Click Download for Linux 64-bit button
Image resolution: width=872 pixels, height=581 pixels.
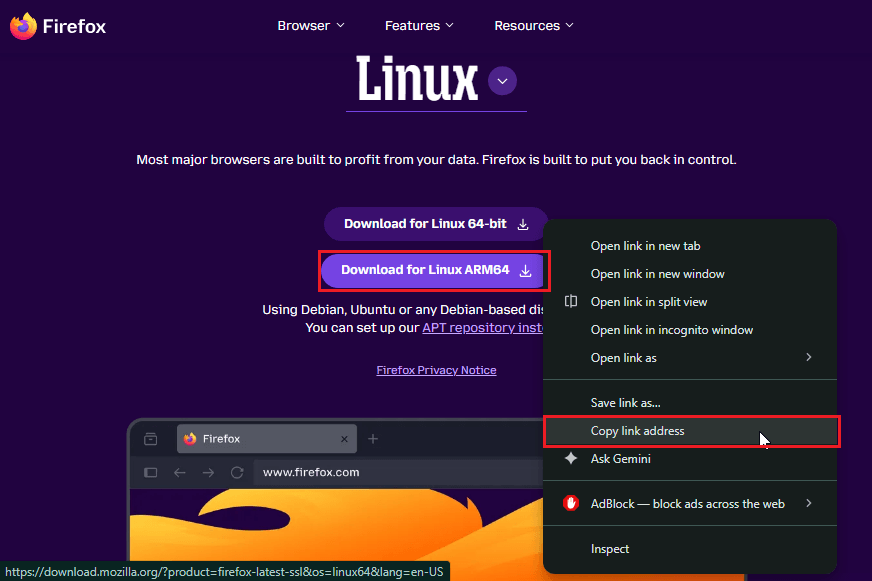tap(436, 224)
